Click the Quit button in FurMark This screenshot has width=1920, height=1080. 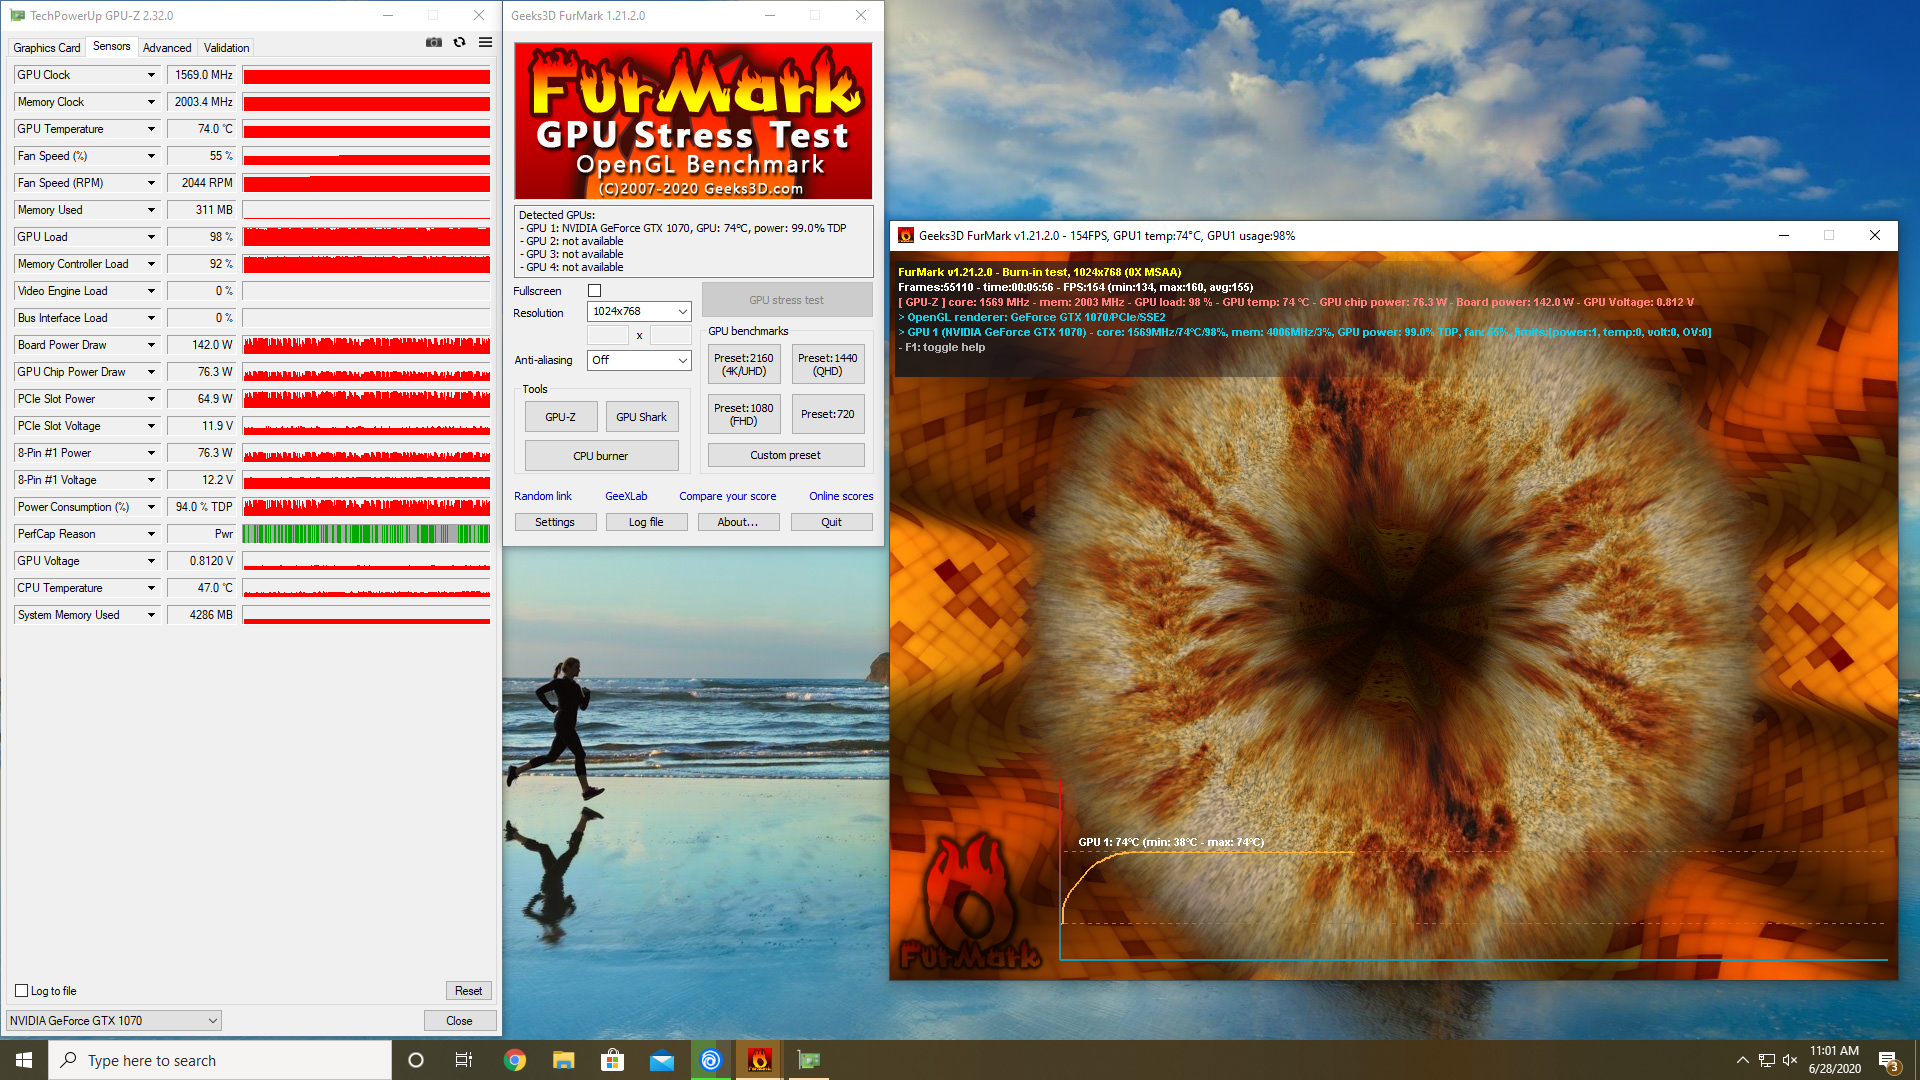tap(832, 522)
